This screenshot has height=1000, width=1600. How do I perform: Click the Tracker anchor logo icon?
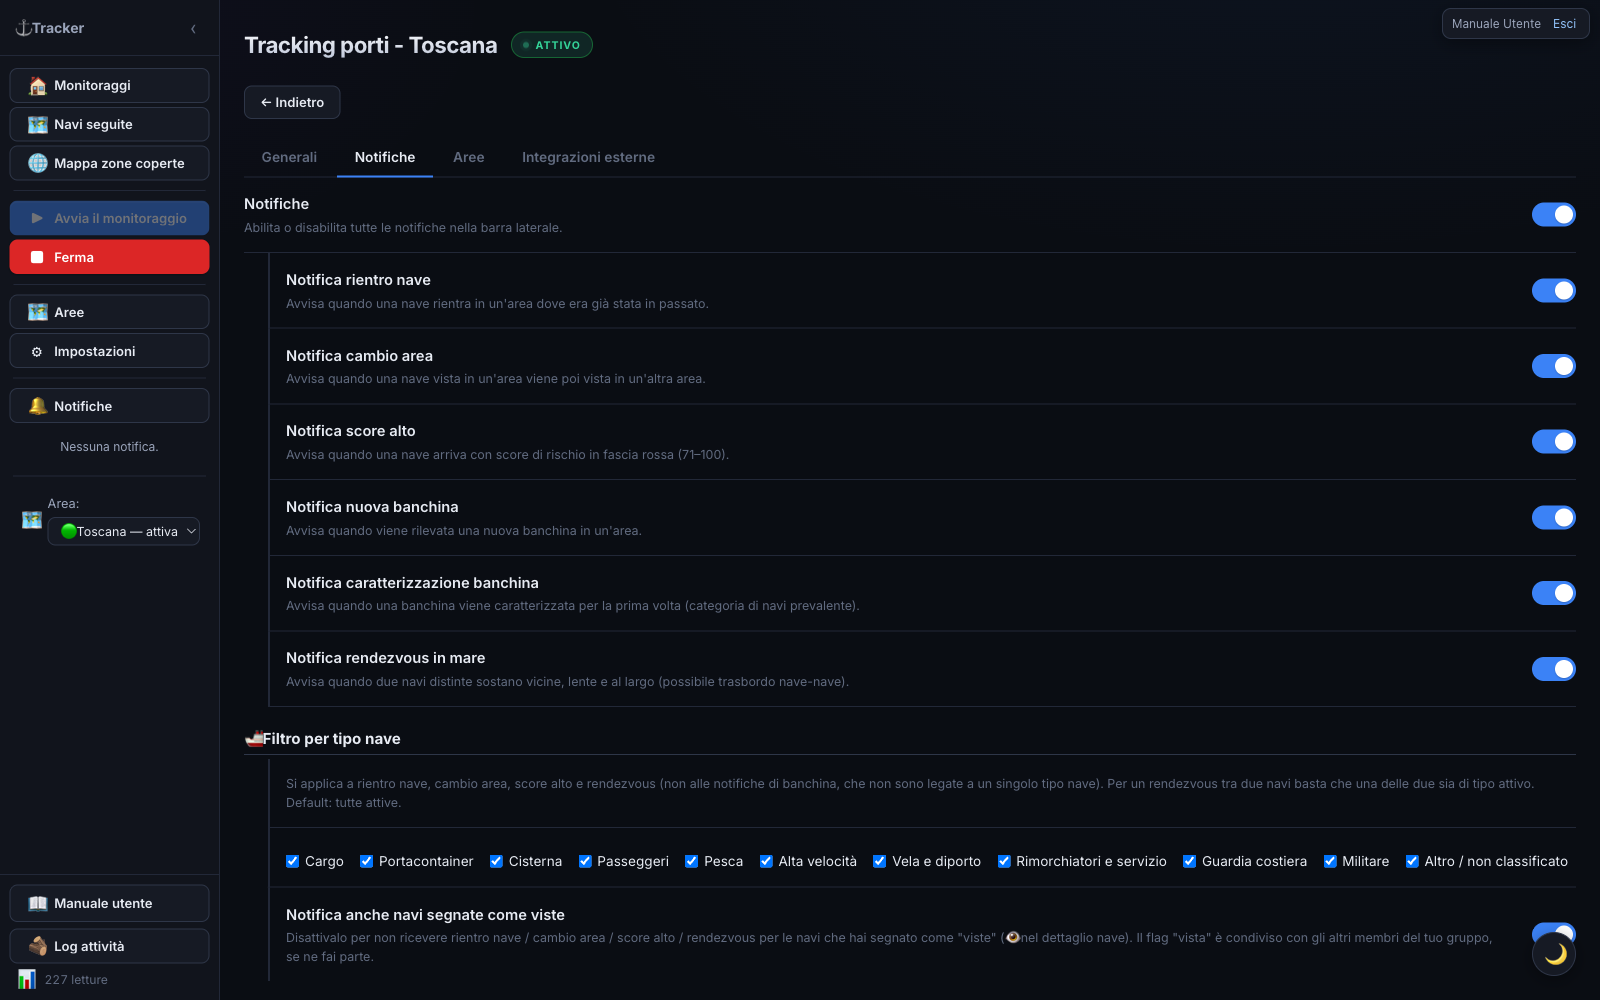click(23, 28)
